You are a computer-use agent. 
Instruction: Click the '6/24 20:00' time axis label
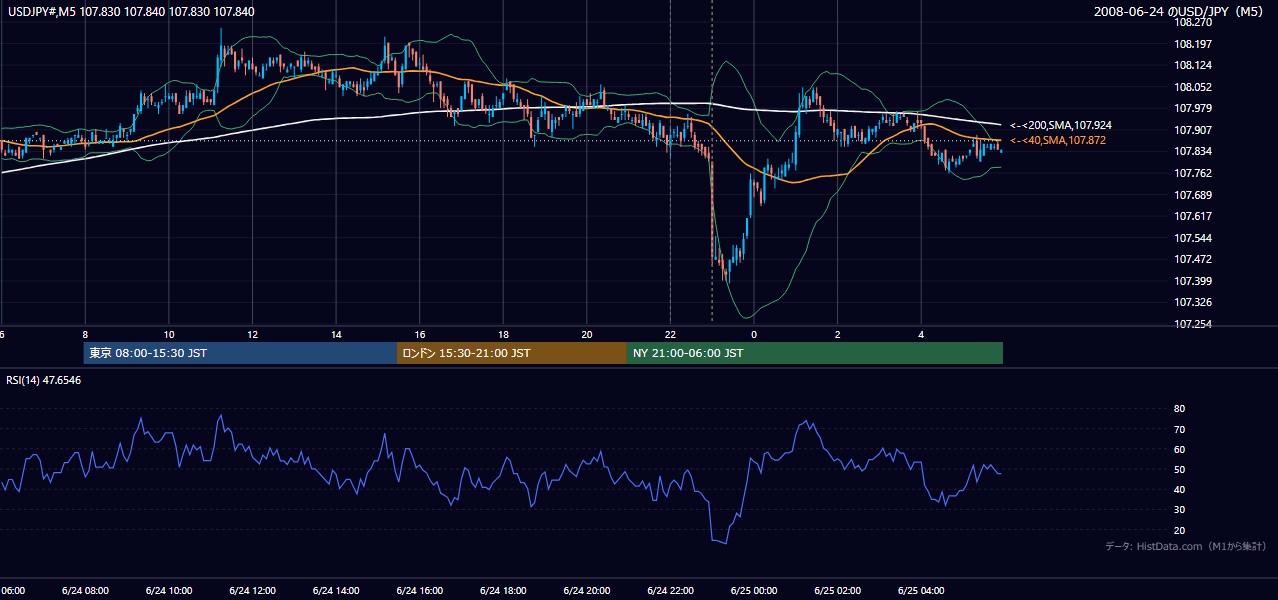(x=586, y=591)
